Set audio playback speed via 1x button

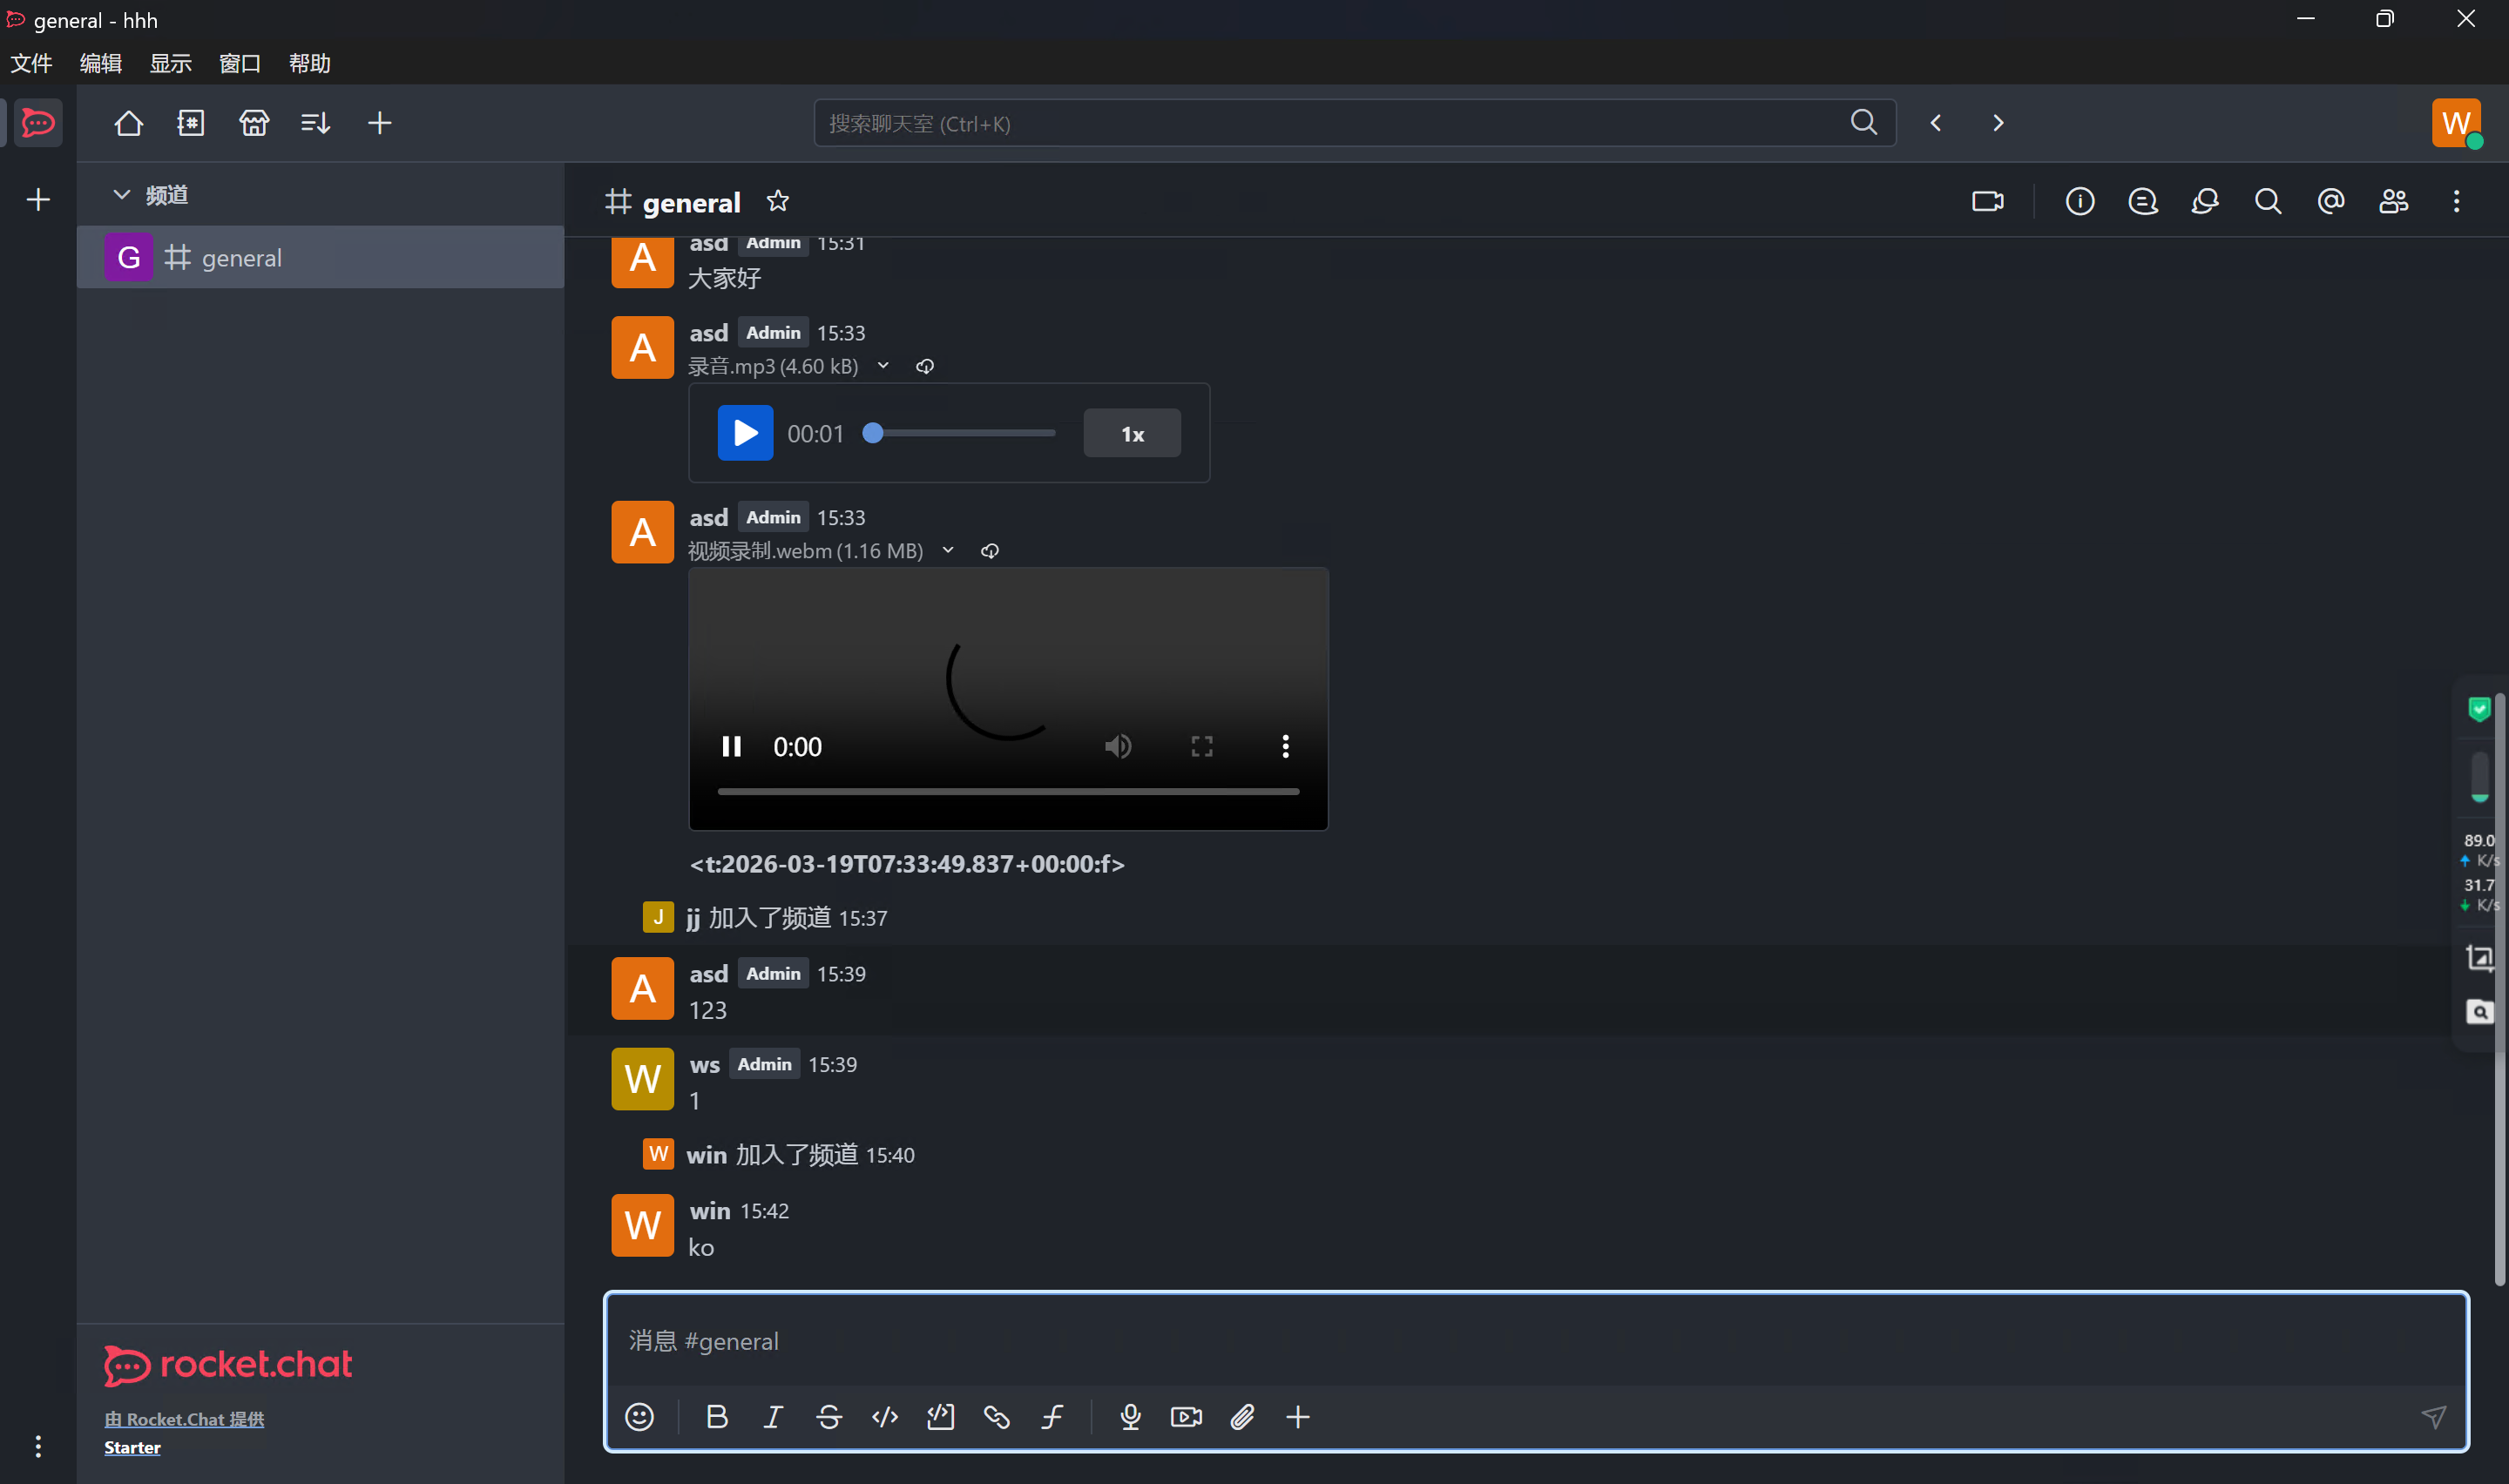point(1132,434)
